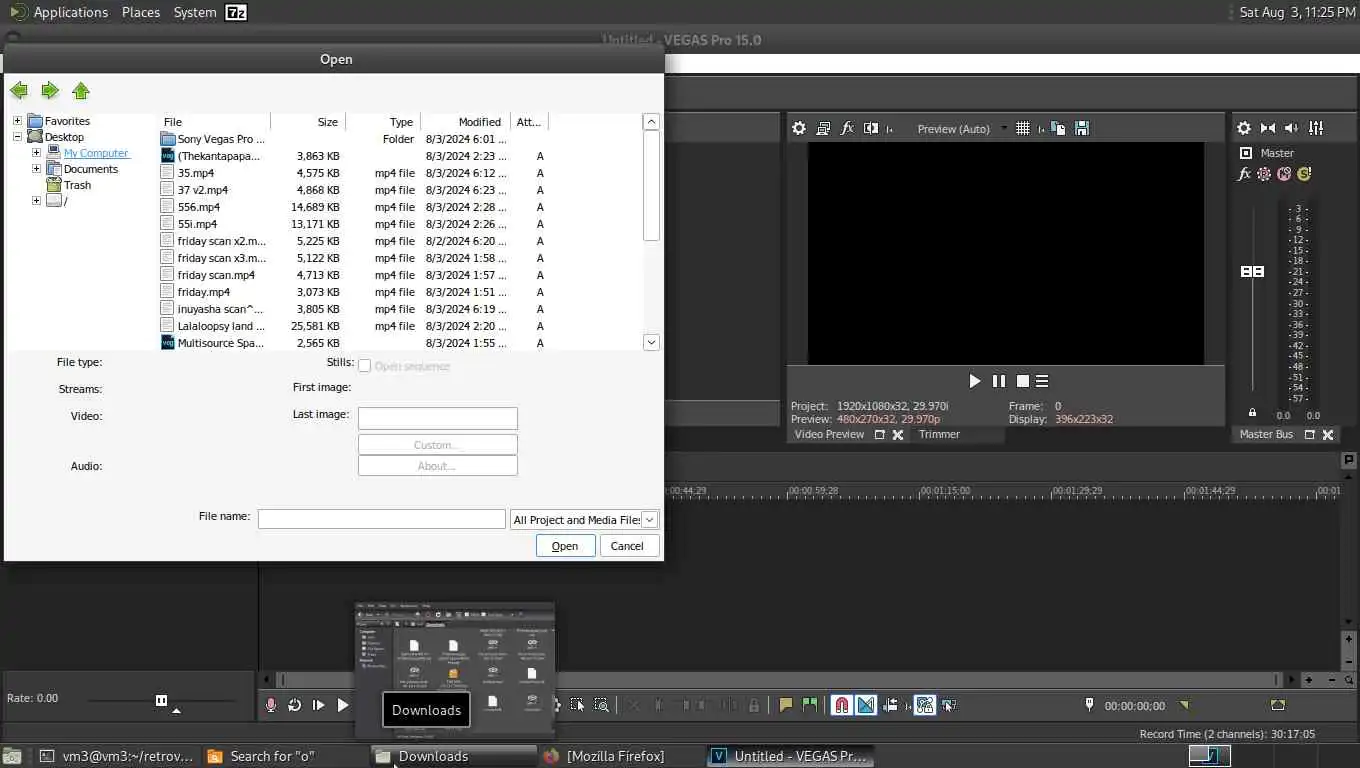Click the timeline horizontal scrollbar
This screenshot has height=768, width=1360.
pyautogui.click(x=778, y=680)
